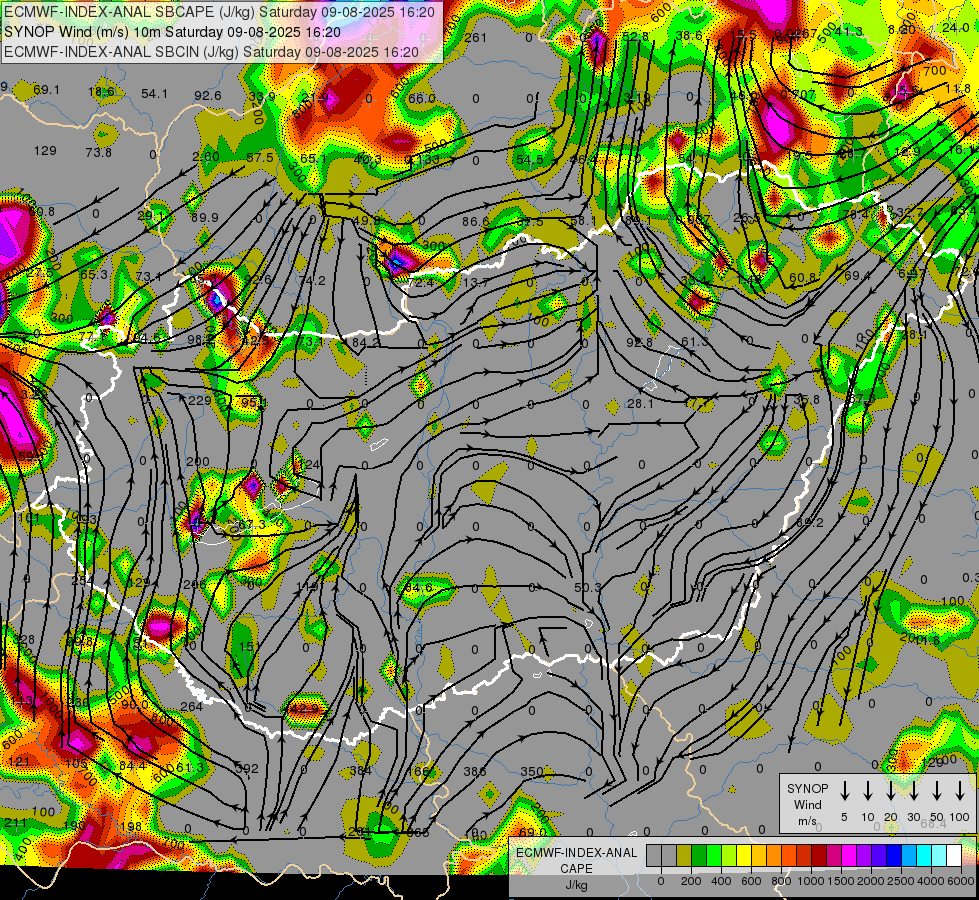This screenshot has height=900, width=979.
Task: Click the map value '35.8'
Action: click(806, 400)
